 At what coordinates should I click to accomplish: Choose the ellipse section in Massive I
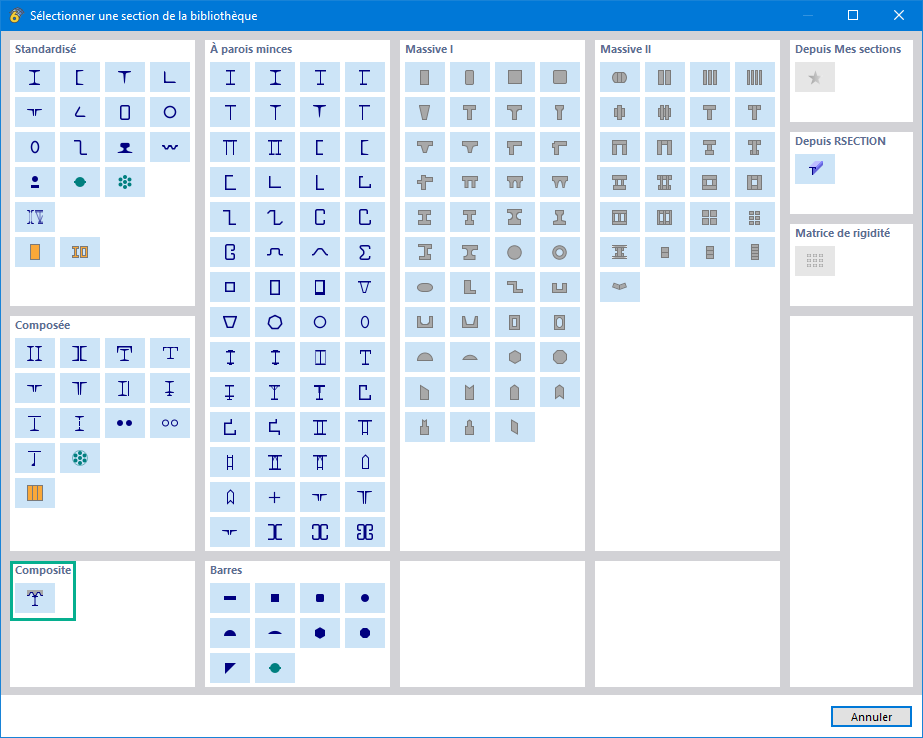tap(424, 287)
